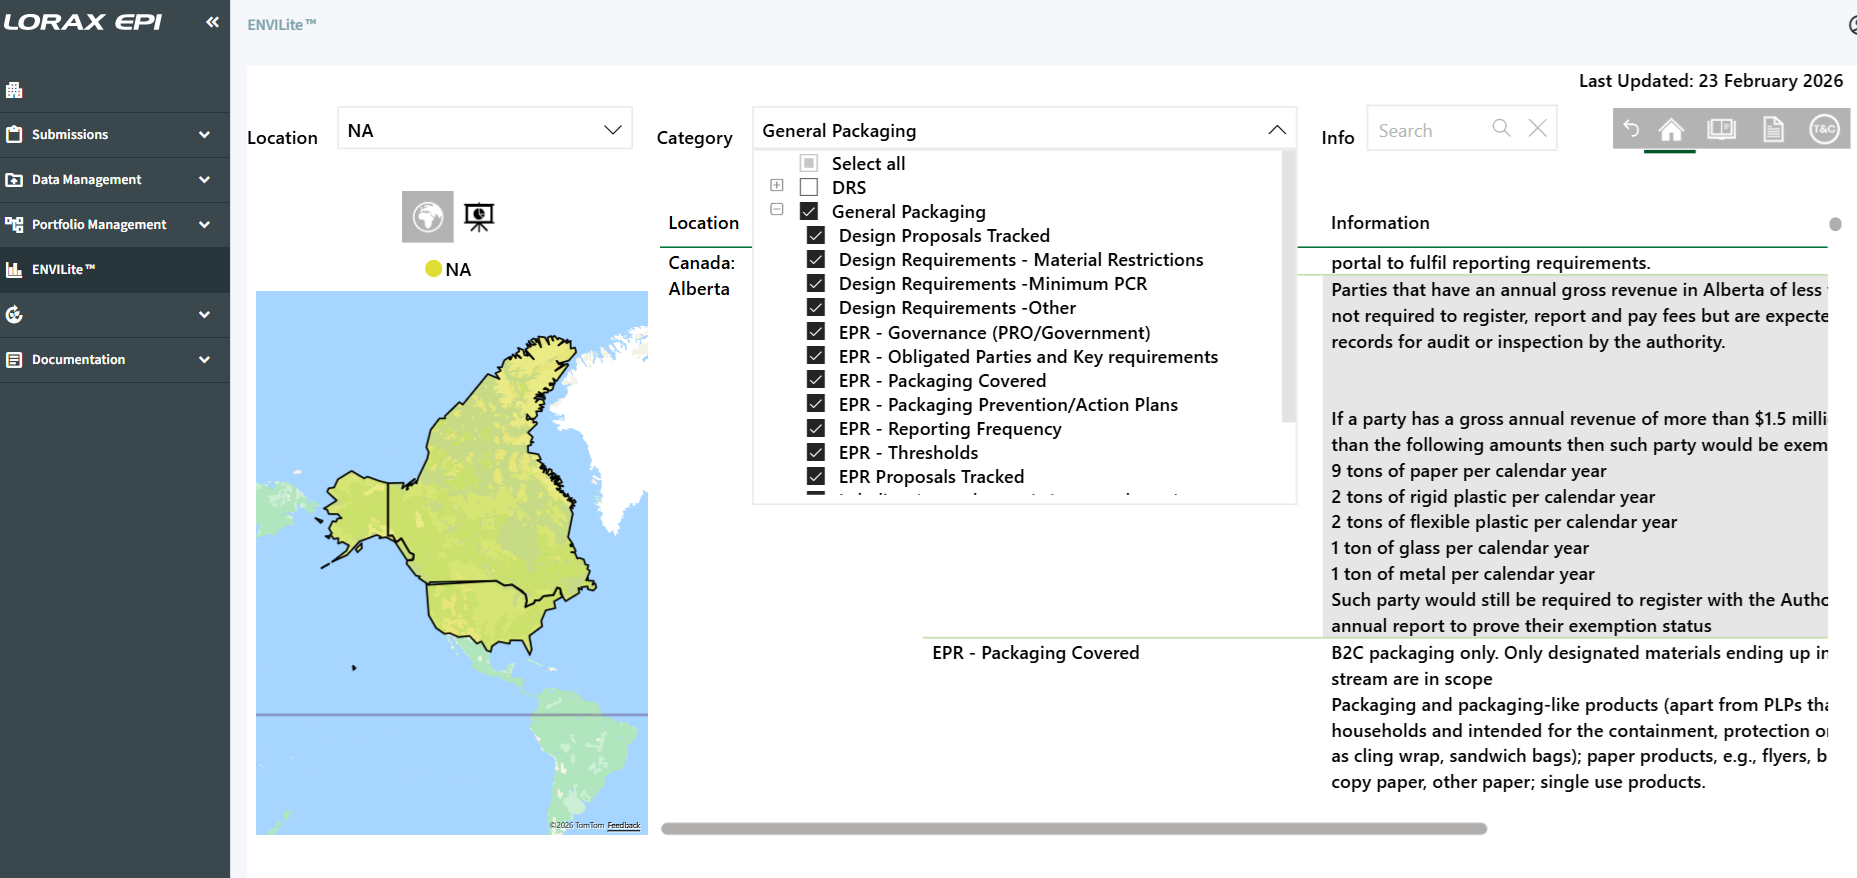Screen dimensions: 1857x878
Task: Click the building icon in the sidebar
Action: [x=14, y=90]
